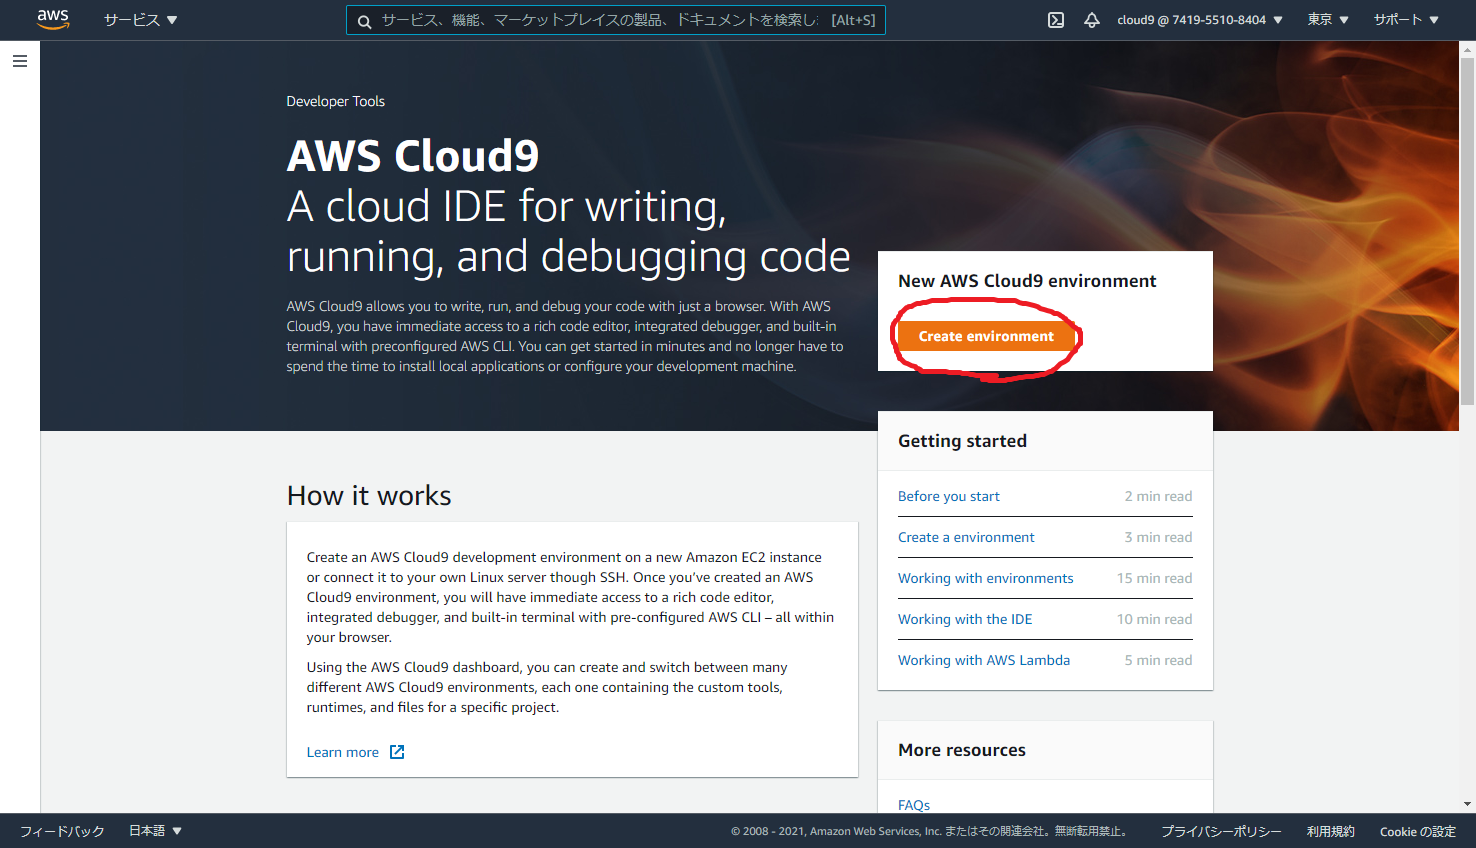Click the フィードバック feedback link

point(62,831)
